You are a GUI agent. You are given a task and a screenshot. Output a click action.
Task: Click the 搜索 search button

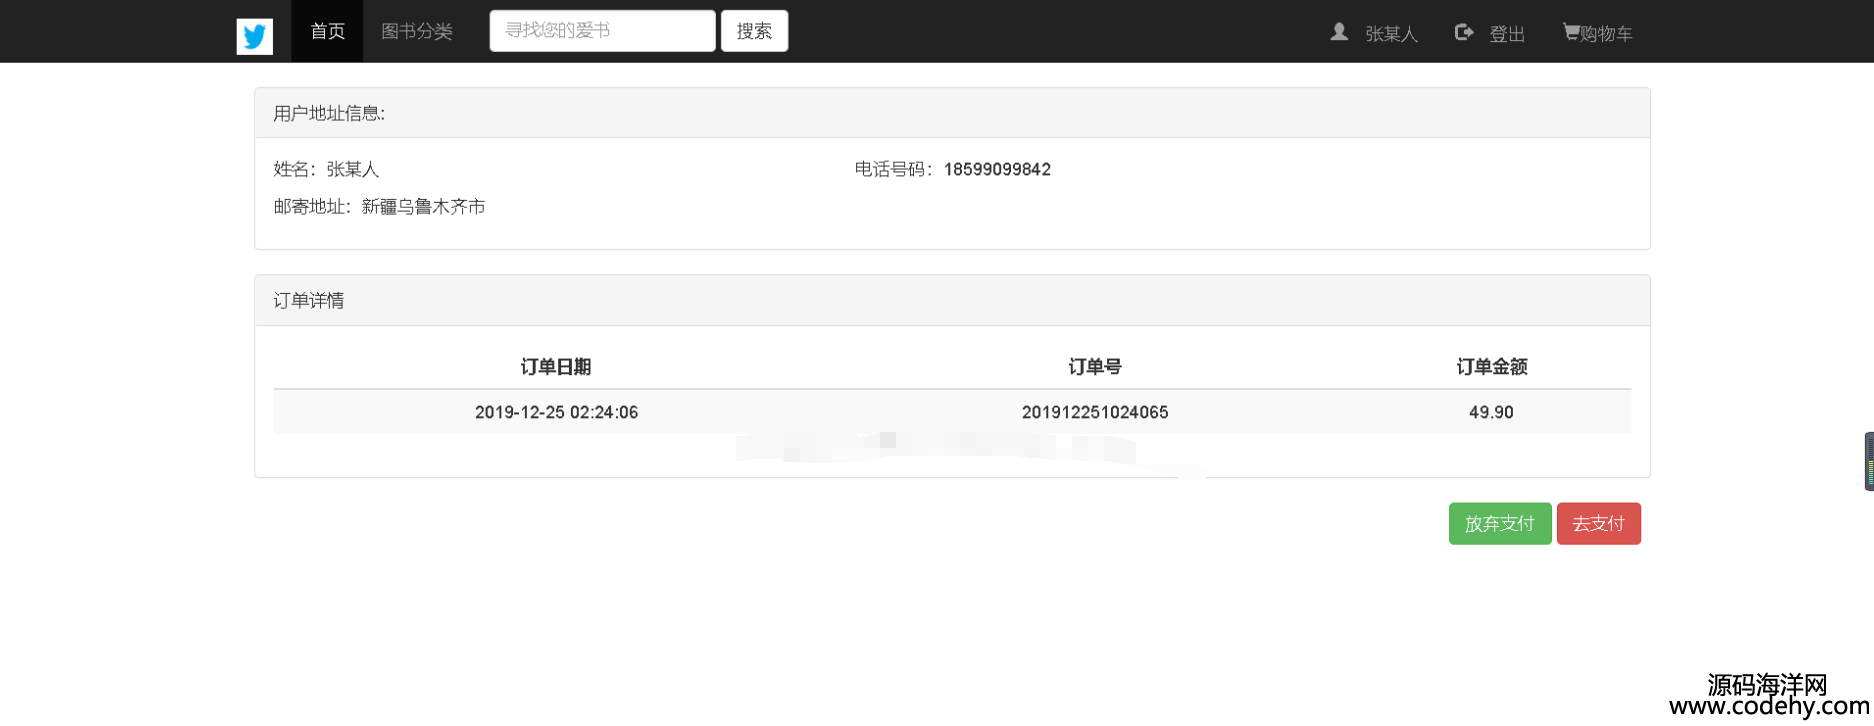tap(754, 31)
